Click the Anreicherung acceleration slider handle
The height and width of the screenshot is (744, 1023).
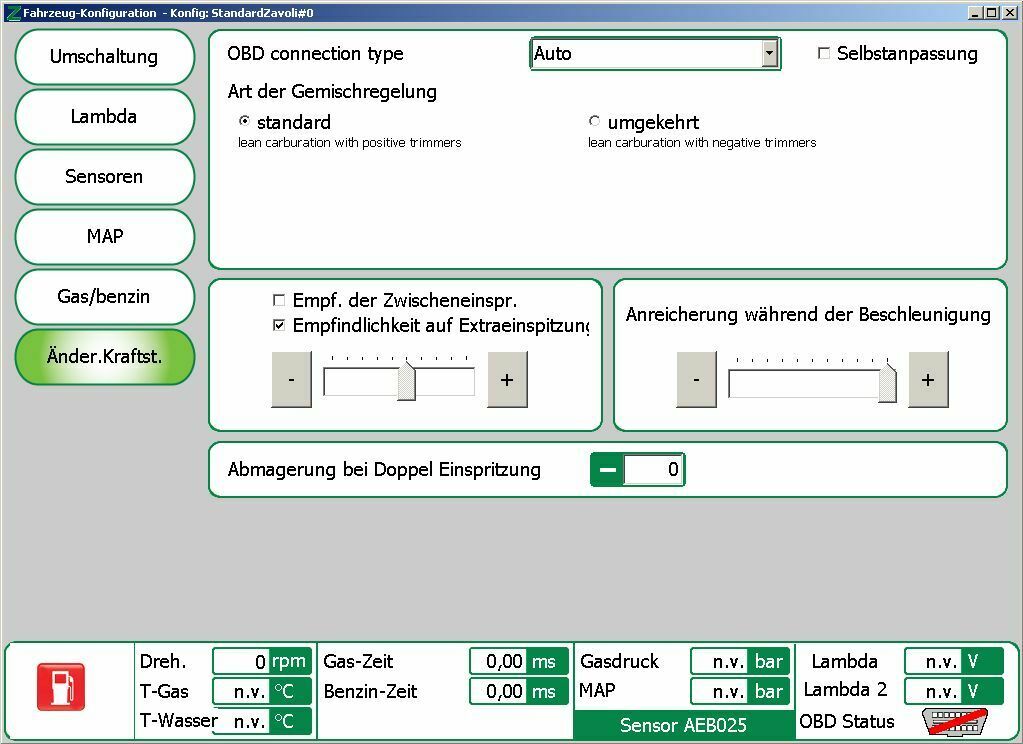point(887,382)
